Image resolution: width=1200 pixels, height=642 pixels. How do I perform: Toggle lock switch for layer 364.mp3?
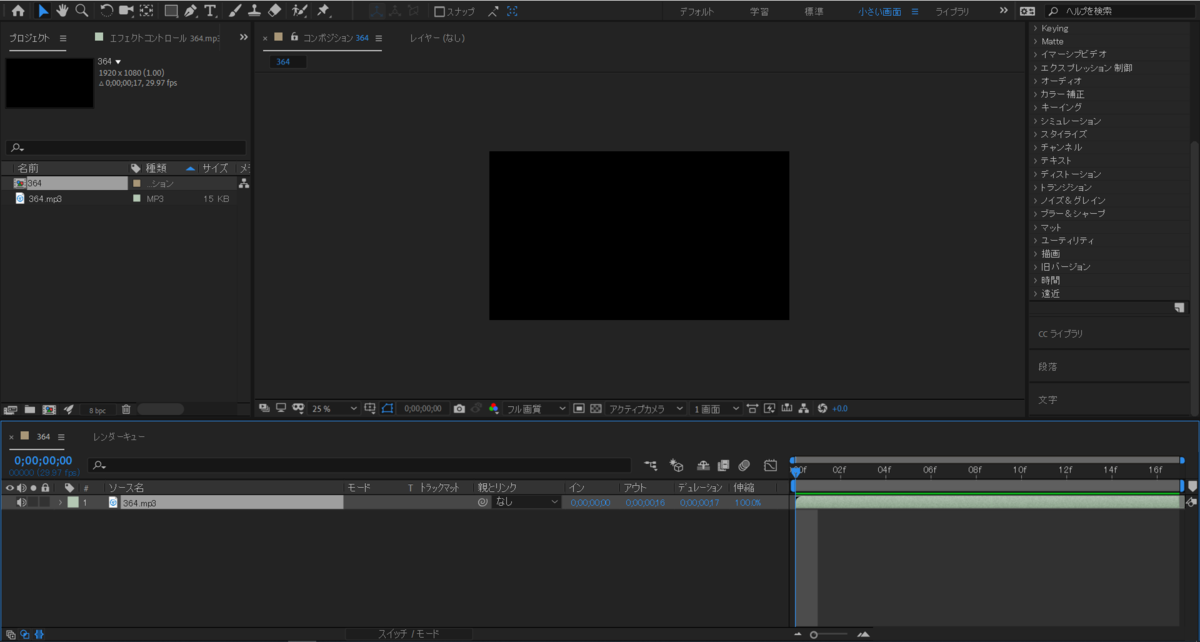click(x=45, y=502)
